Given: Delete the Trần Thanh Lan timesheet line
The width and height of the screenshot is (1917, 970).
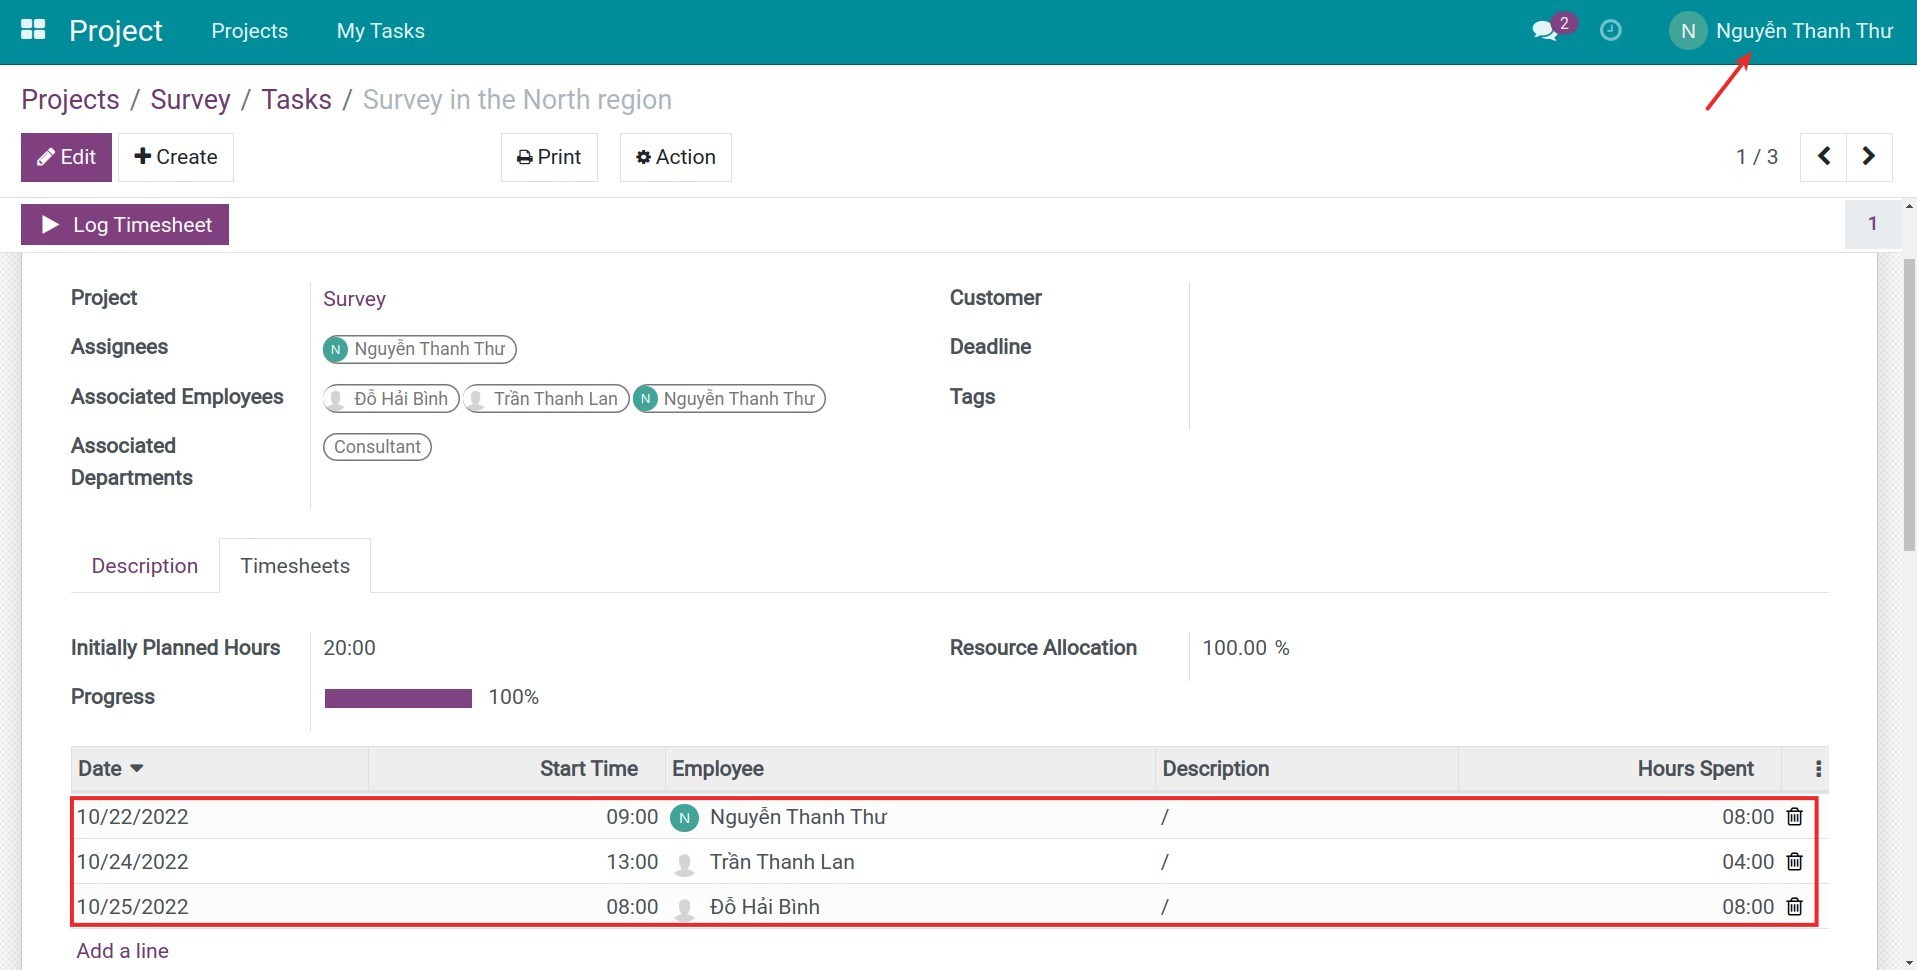Looking at the screenshot, I should coord(1793,861).
